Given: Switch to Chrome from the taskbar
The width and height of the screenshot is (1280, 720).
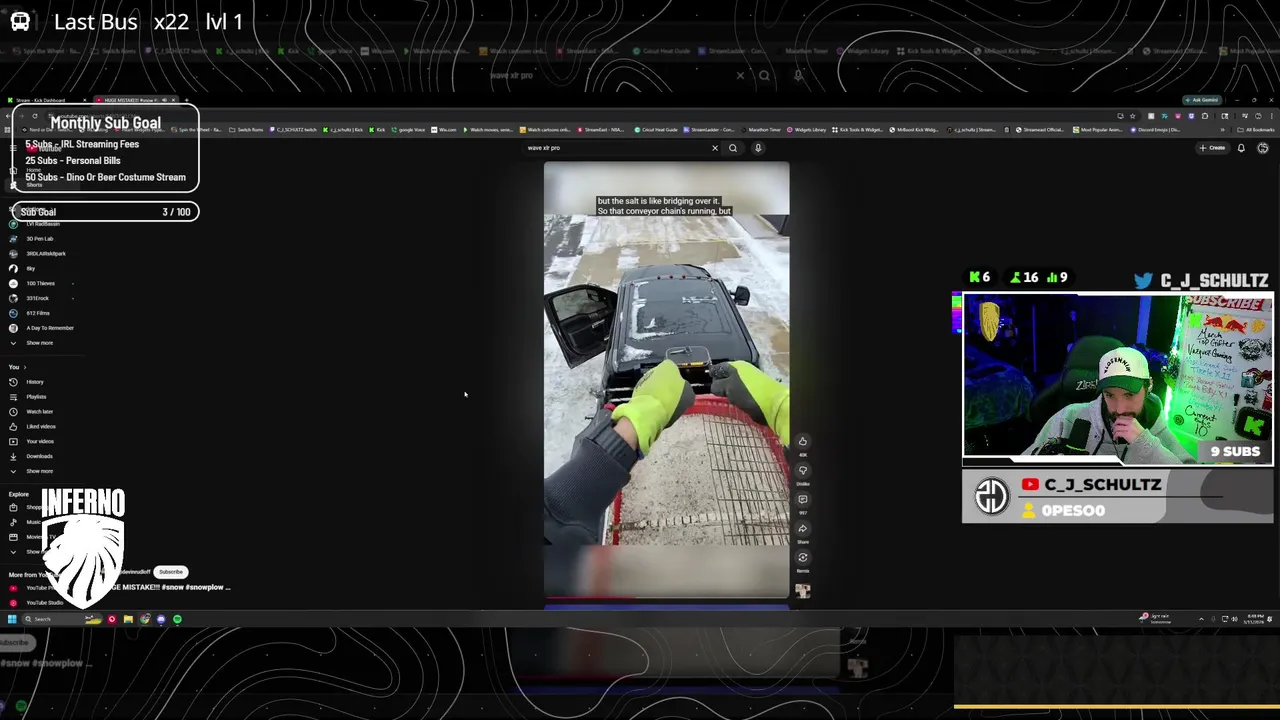Looking at the screenshot, I should click(x=144, y=619).
